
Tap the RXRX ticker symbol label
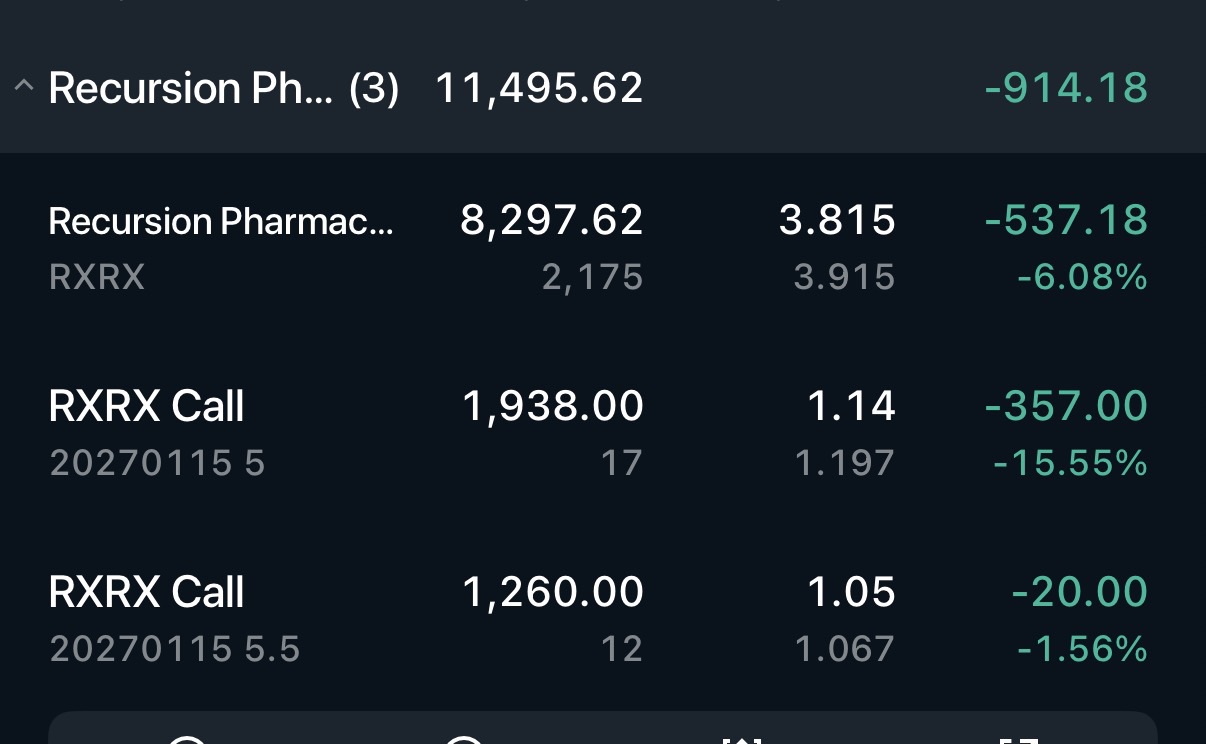pos(97,277)
